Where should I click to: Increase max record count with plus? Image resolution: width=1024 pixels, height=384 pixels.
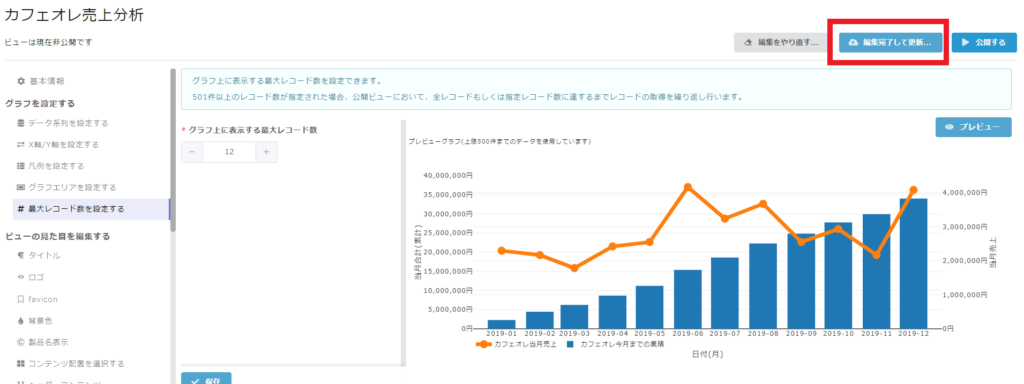[266, 152]
